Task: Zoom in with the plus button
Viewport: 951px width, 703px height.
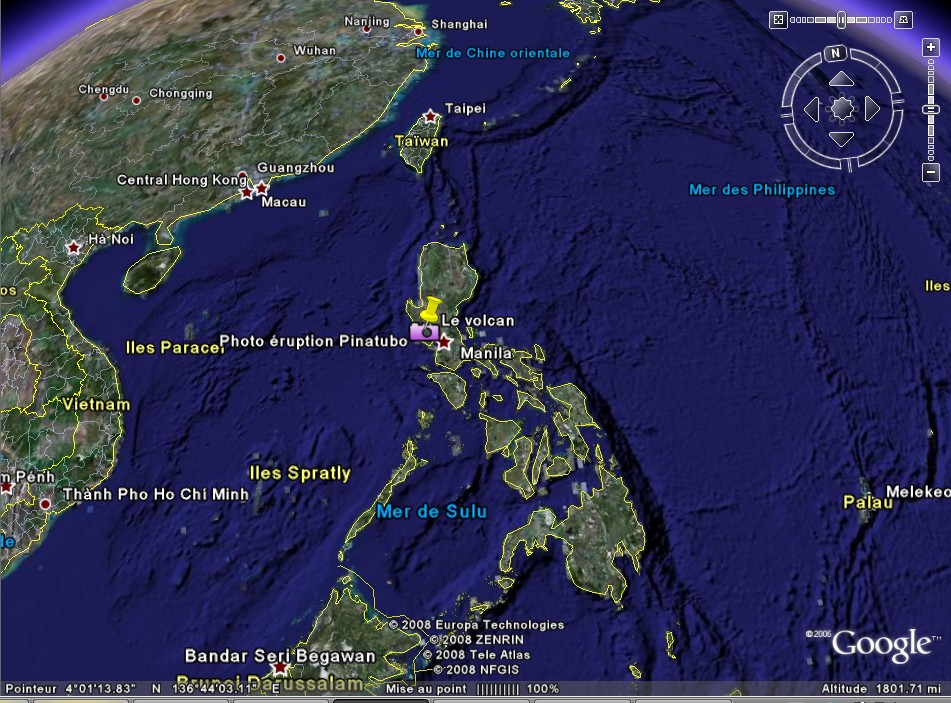Action: [x=931, y=47]
